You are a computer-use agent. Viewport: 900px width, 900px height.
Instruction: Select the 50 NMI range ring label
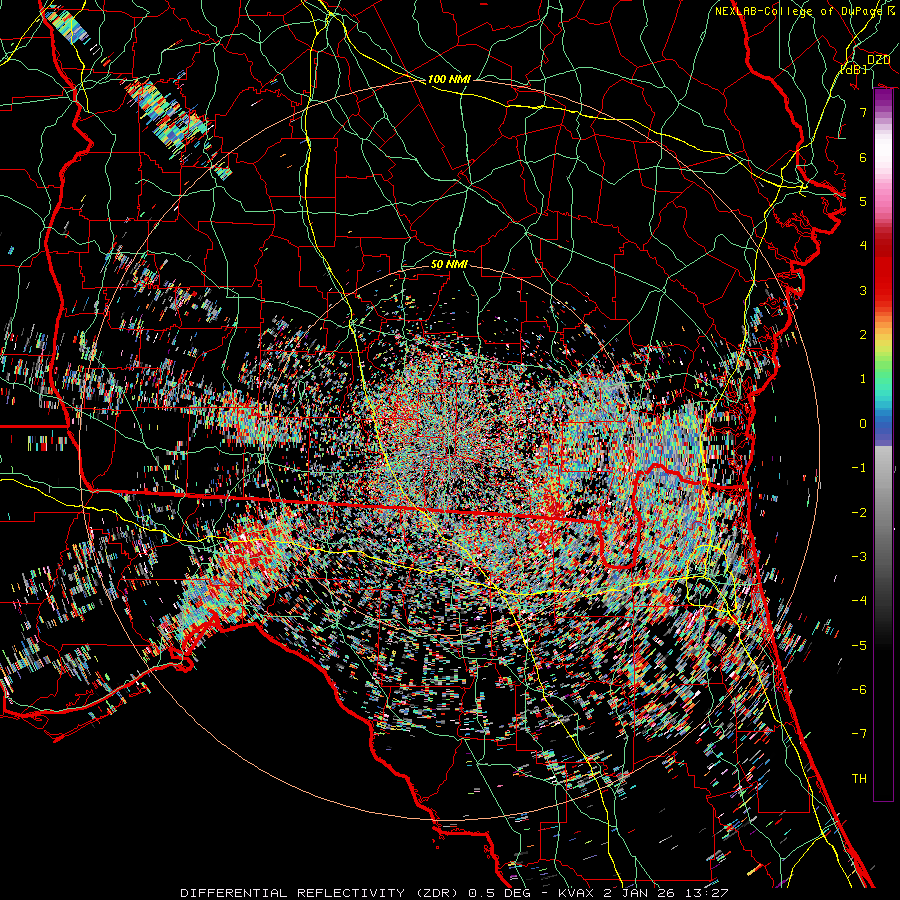coord(449,265)
